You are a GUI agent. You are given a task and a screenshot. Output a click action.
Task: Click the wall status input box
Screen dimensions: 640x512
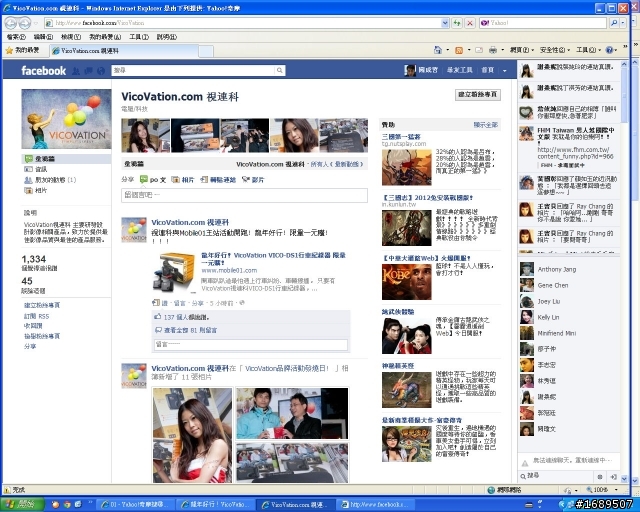click(244, 195)
